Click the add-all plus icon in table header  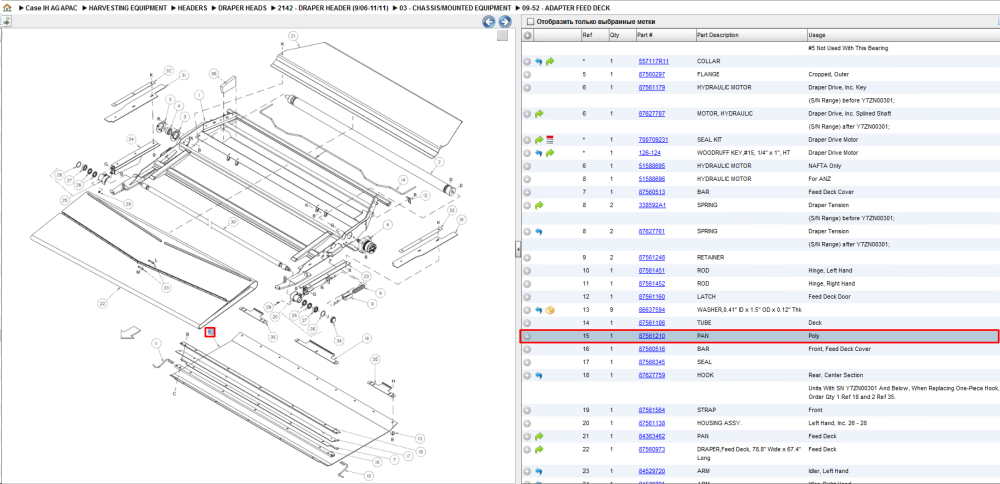[527, 35]
